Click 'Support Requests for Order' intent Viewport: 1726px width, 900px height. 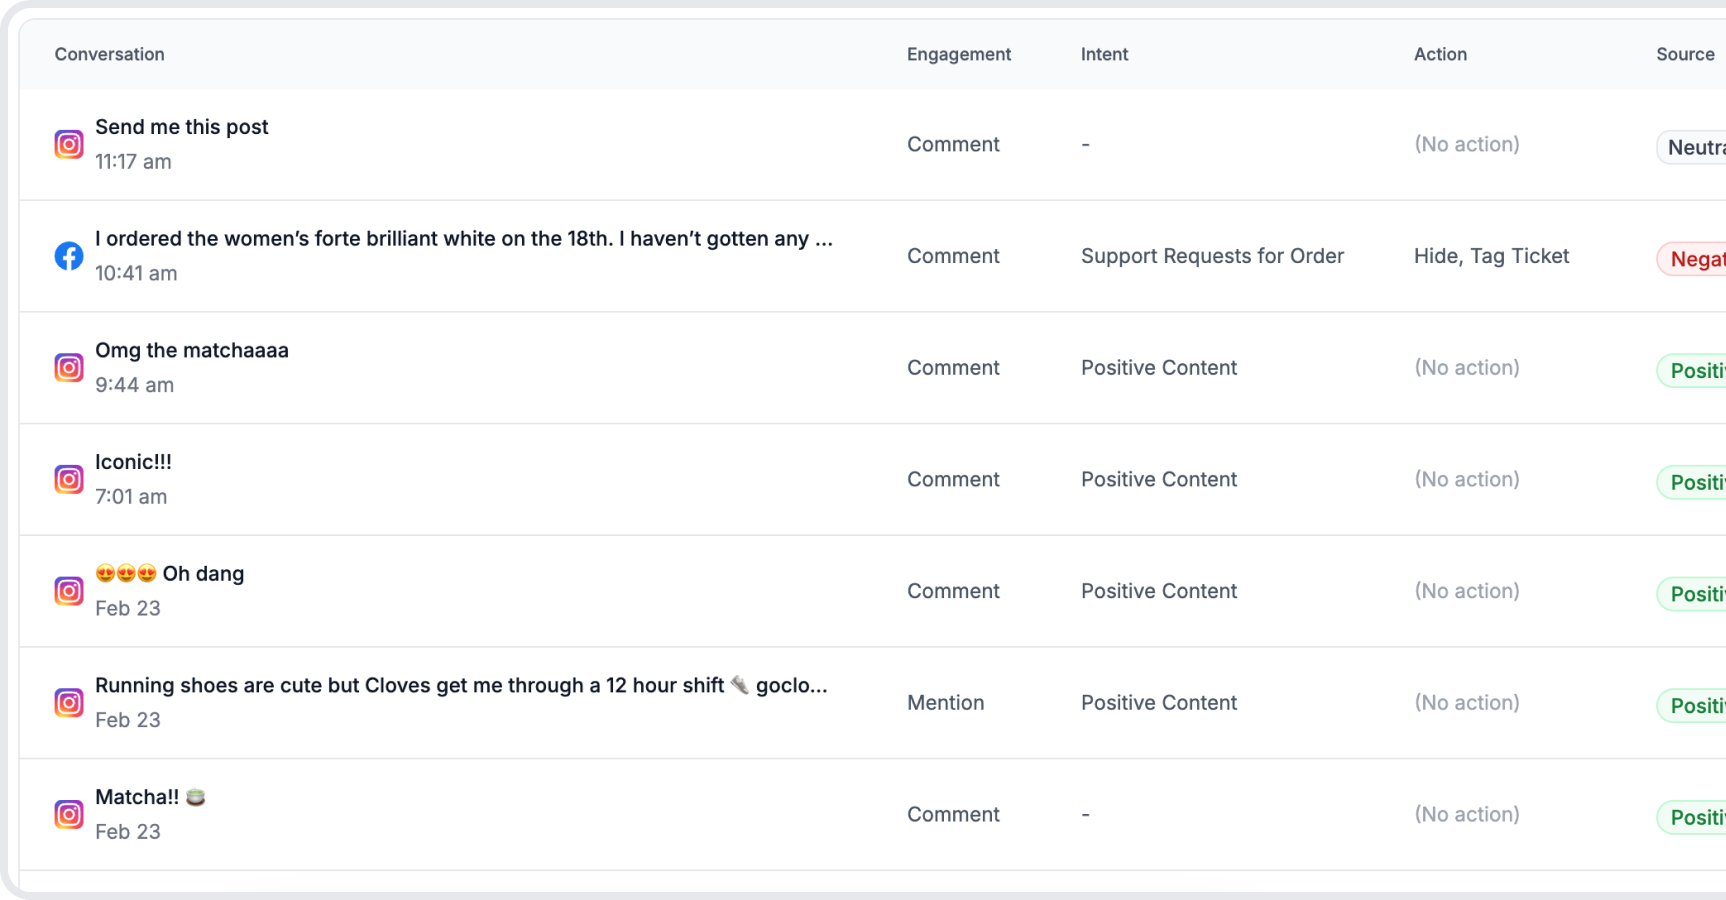pyautogui.click(x=1212, y=256)
